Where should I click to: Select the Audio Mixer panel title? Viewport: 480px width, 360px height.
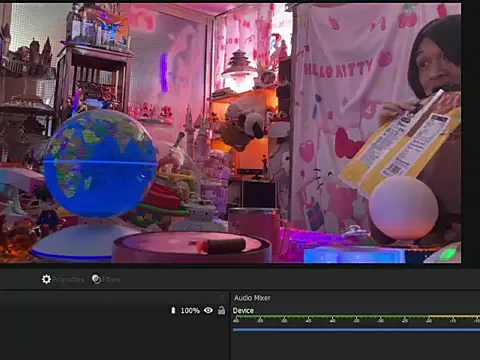coord(252,298)
